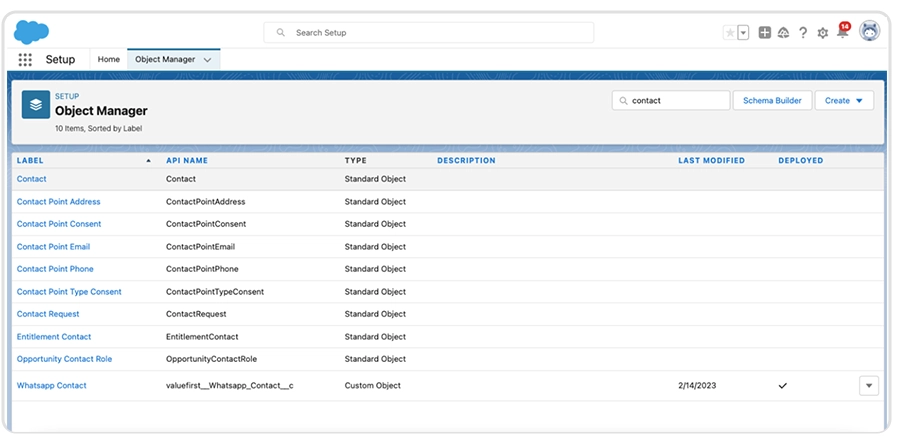Open Whatsapp Contact row actions dropdown

point(868,386)
